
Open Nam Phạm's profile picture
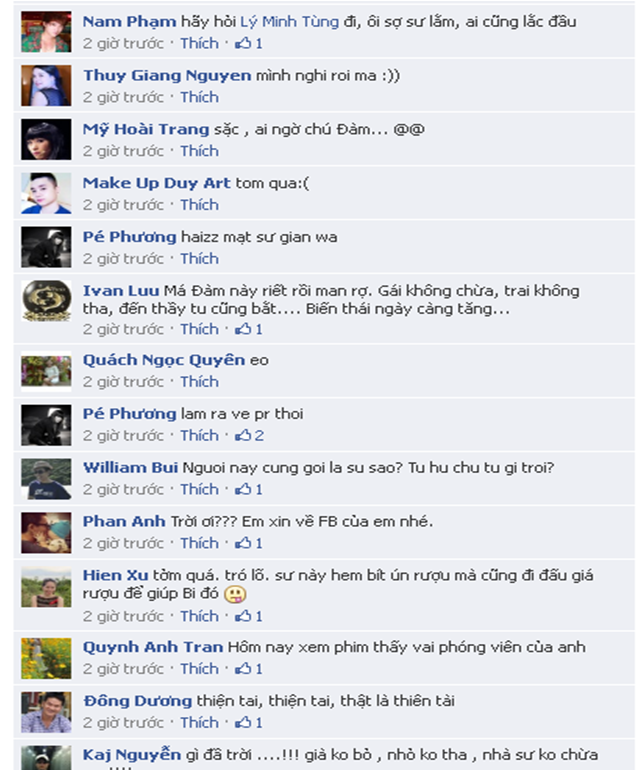46,32
